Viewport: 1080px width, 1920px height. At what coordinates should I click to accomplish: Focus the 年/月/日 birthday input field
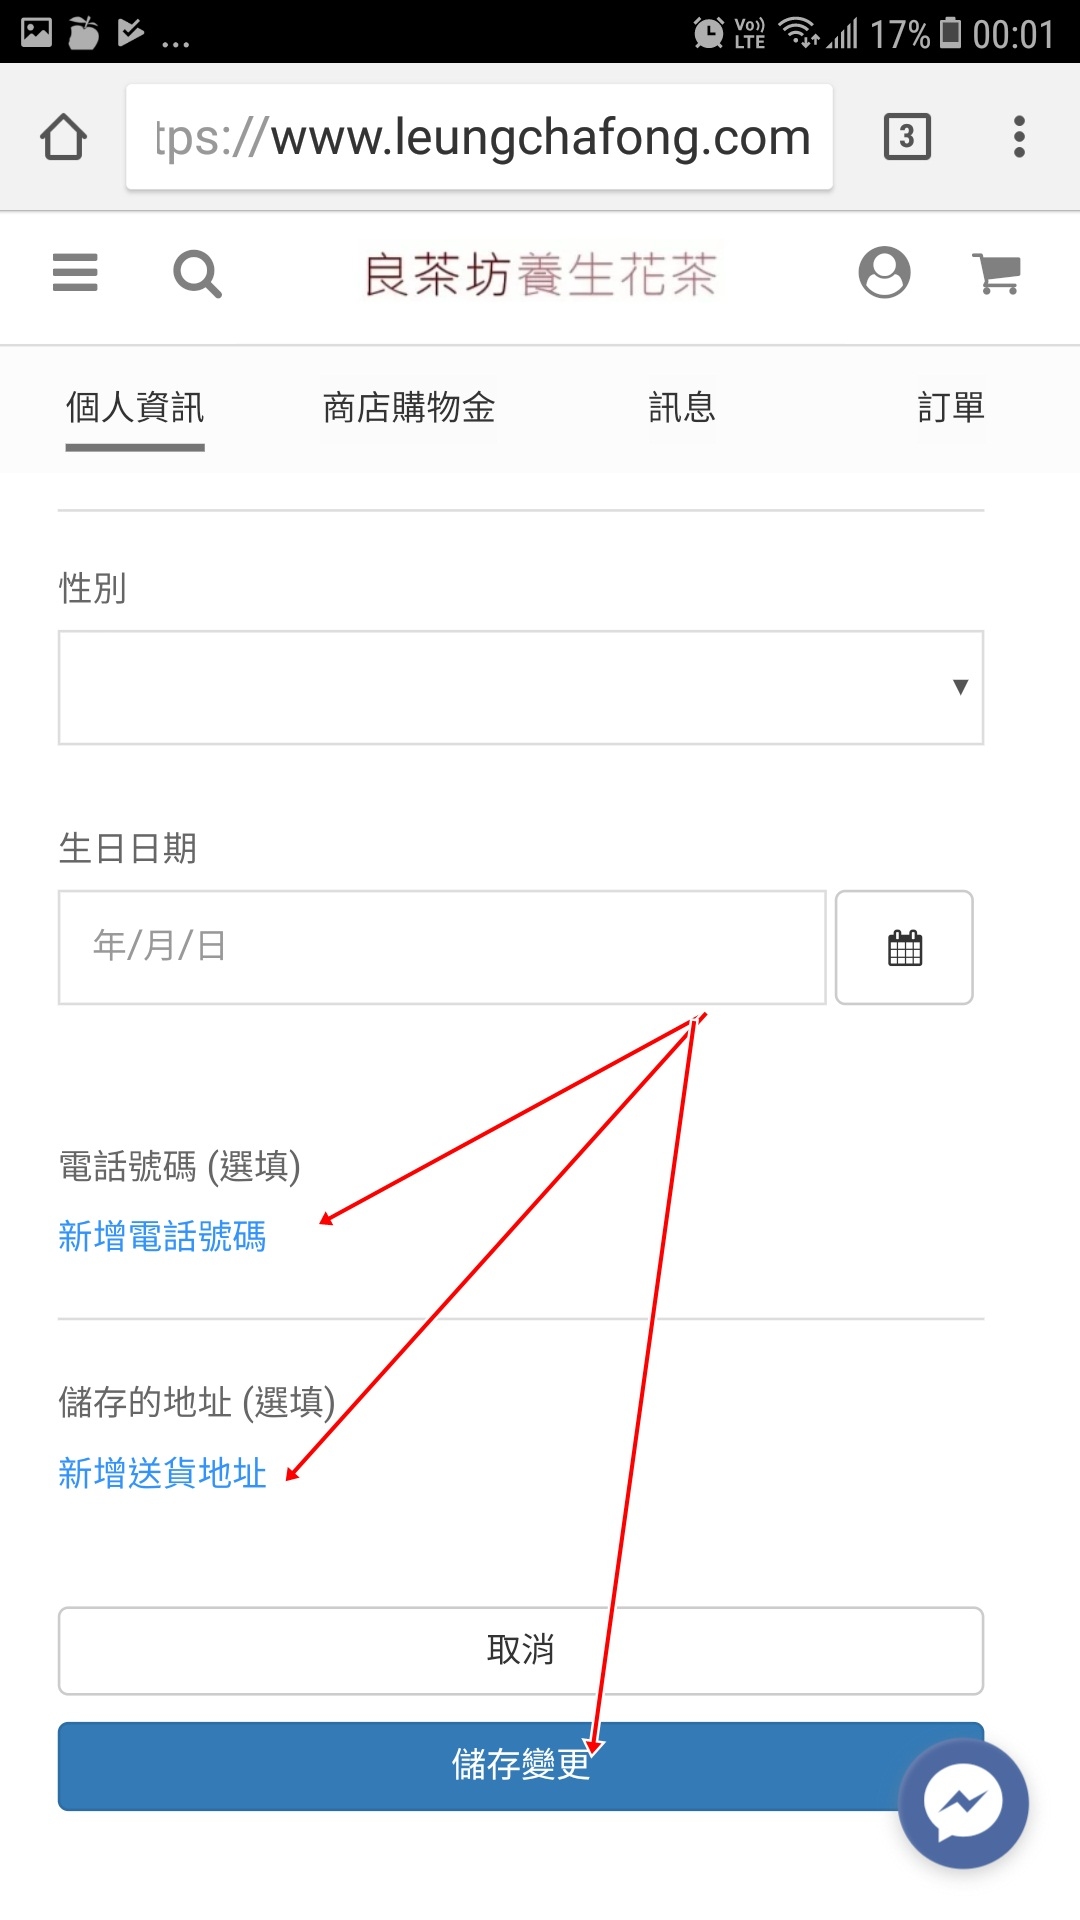click(442, 947)
